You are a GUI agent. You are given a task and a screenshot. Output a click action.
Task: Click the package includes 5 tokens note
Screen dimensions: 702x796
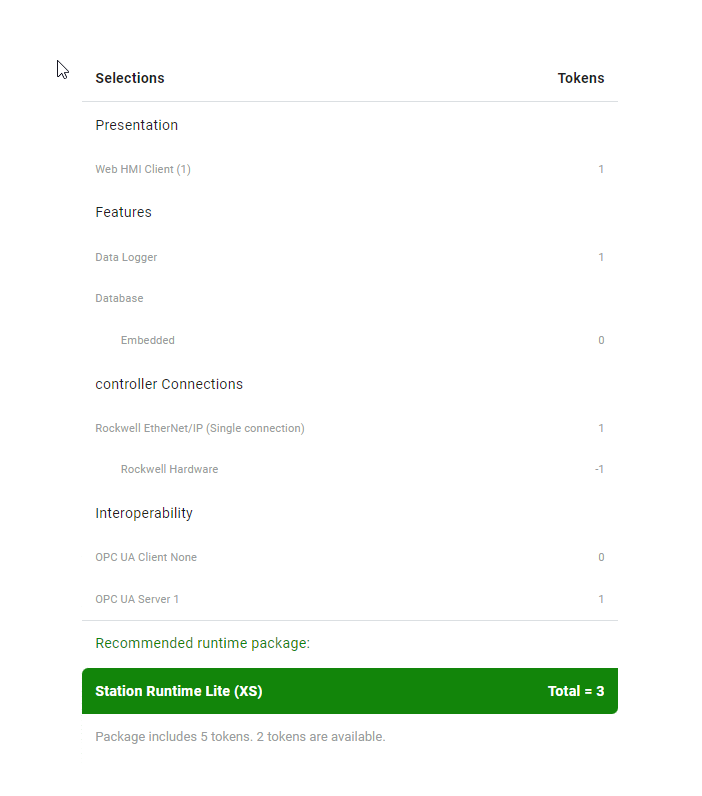click(240, 737)
